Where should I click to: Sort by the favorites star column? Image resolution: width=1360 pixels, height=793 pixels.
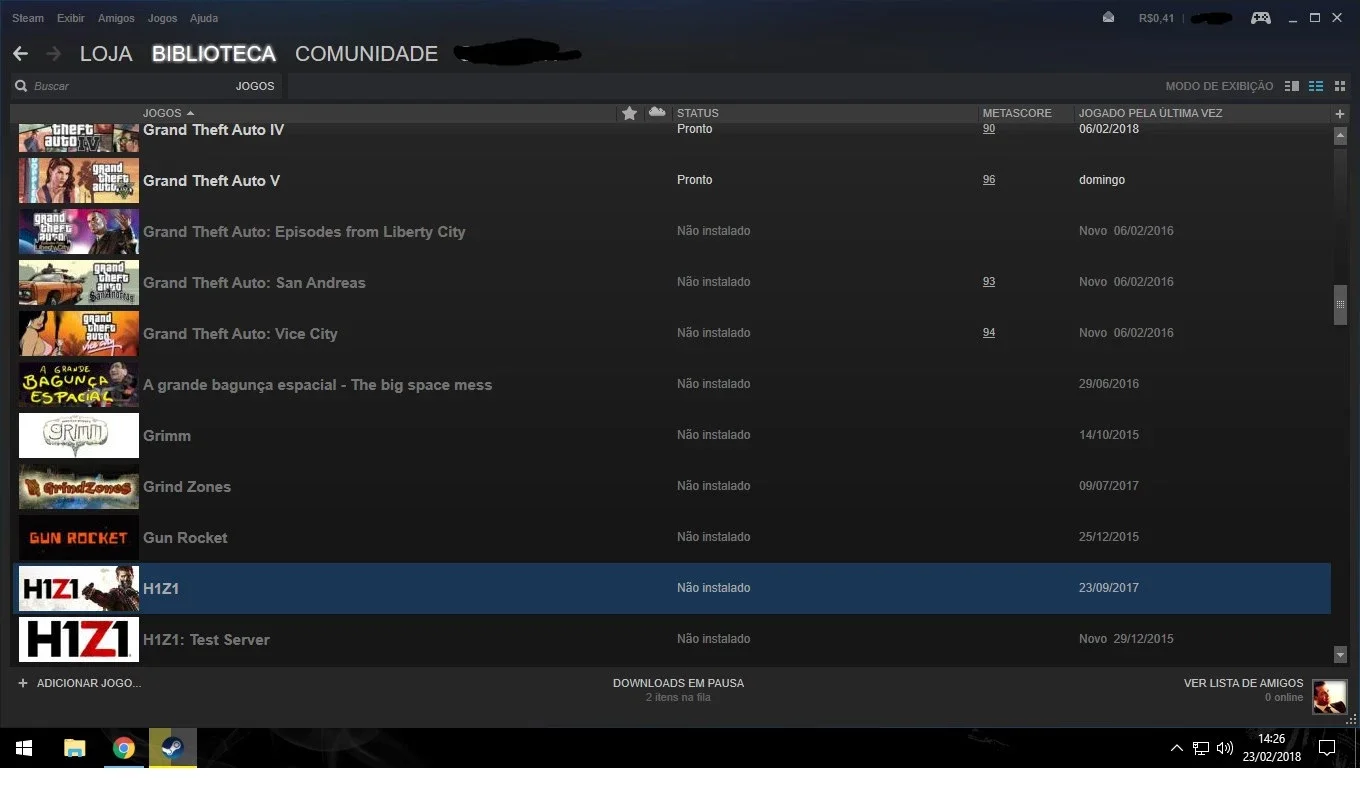click(629, 113)
